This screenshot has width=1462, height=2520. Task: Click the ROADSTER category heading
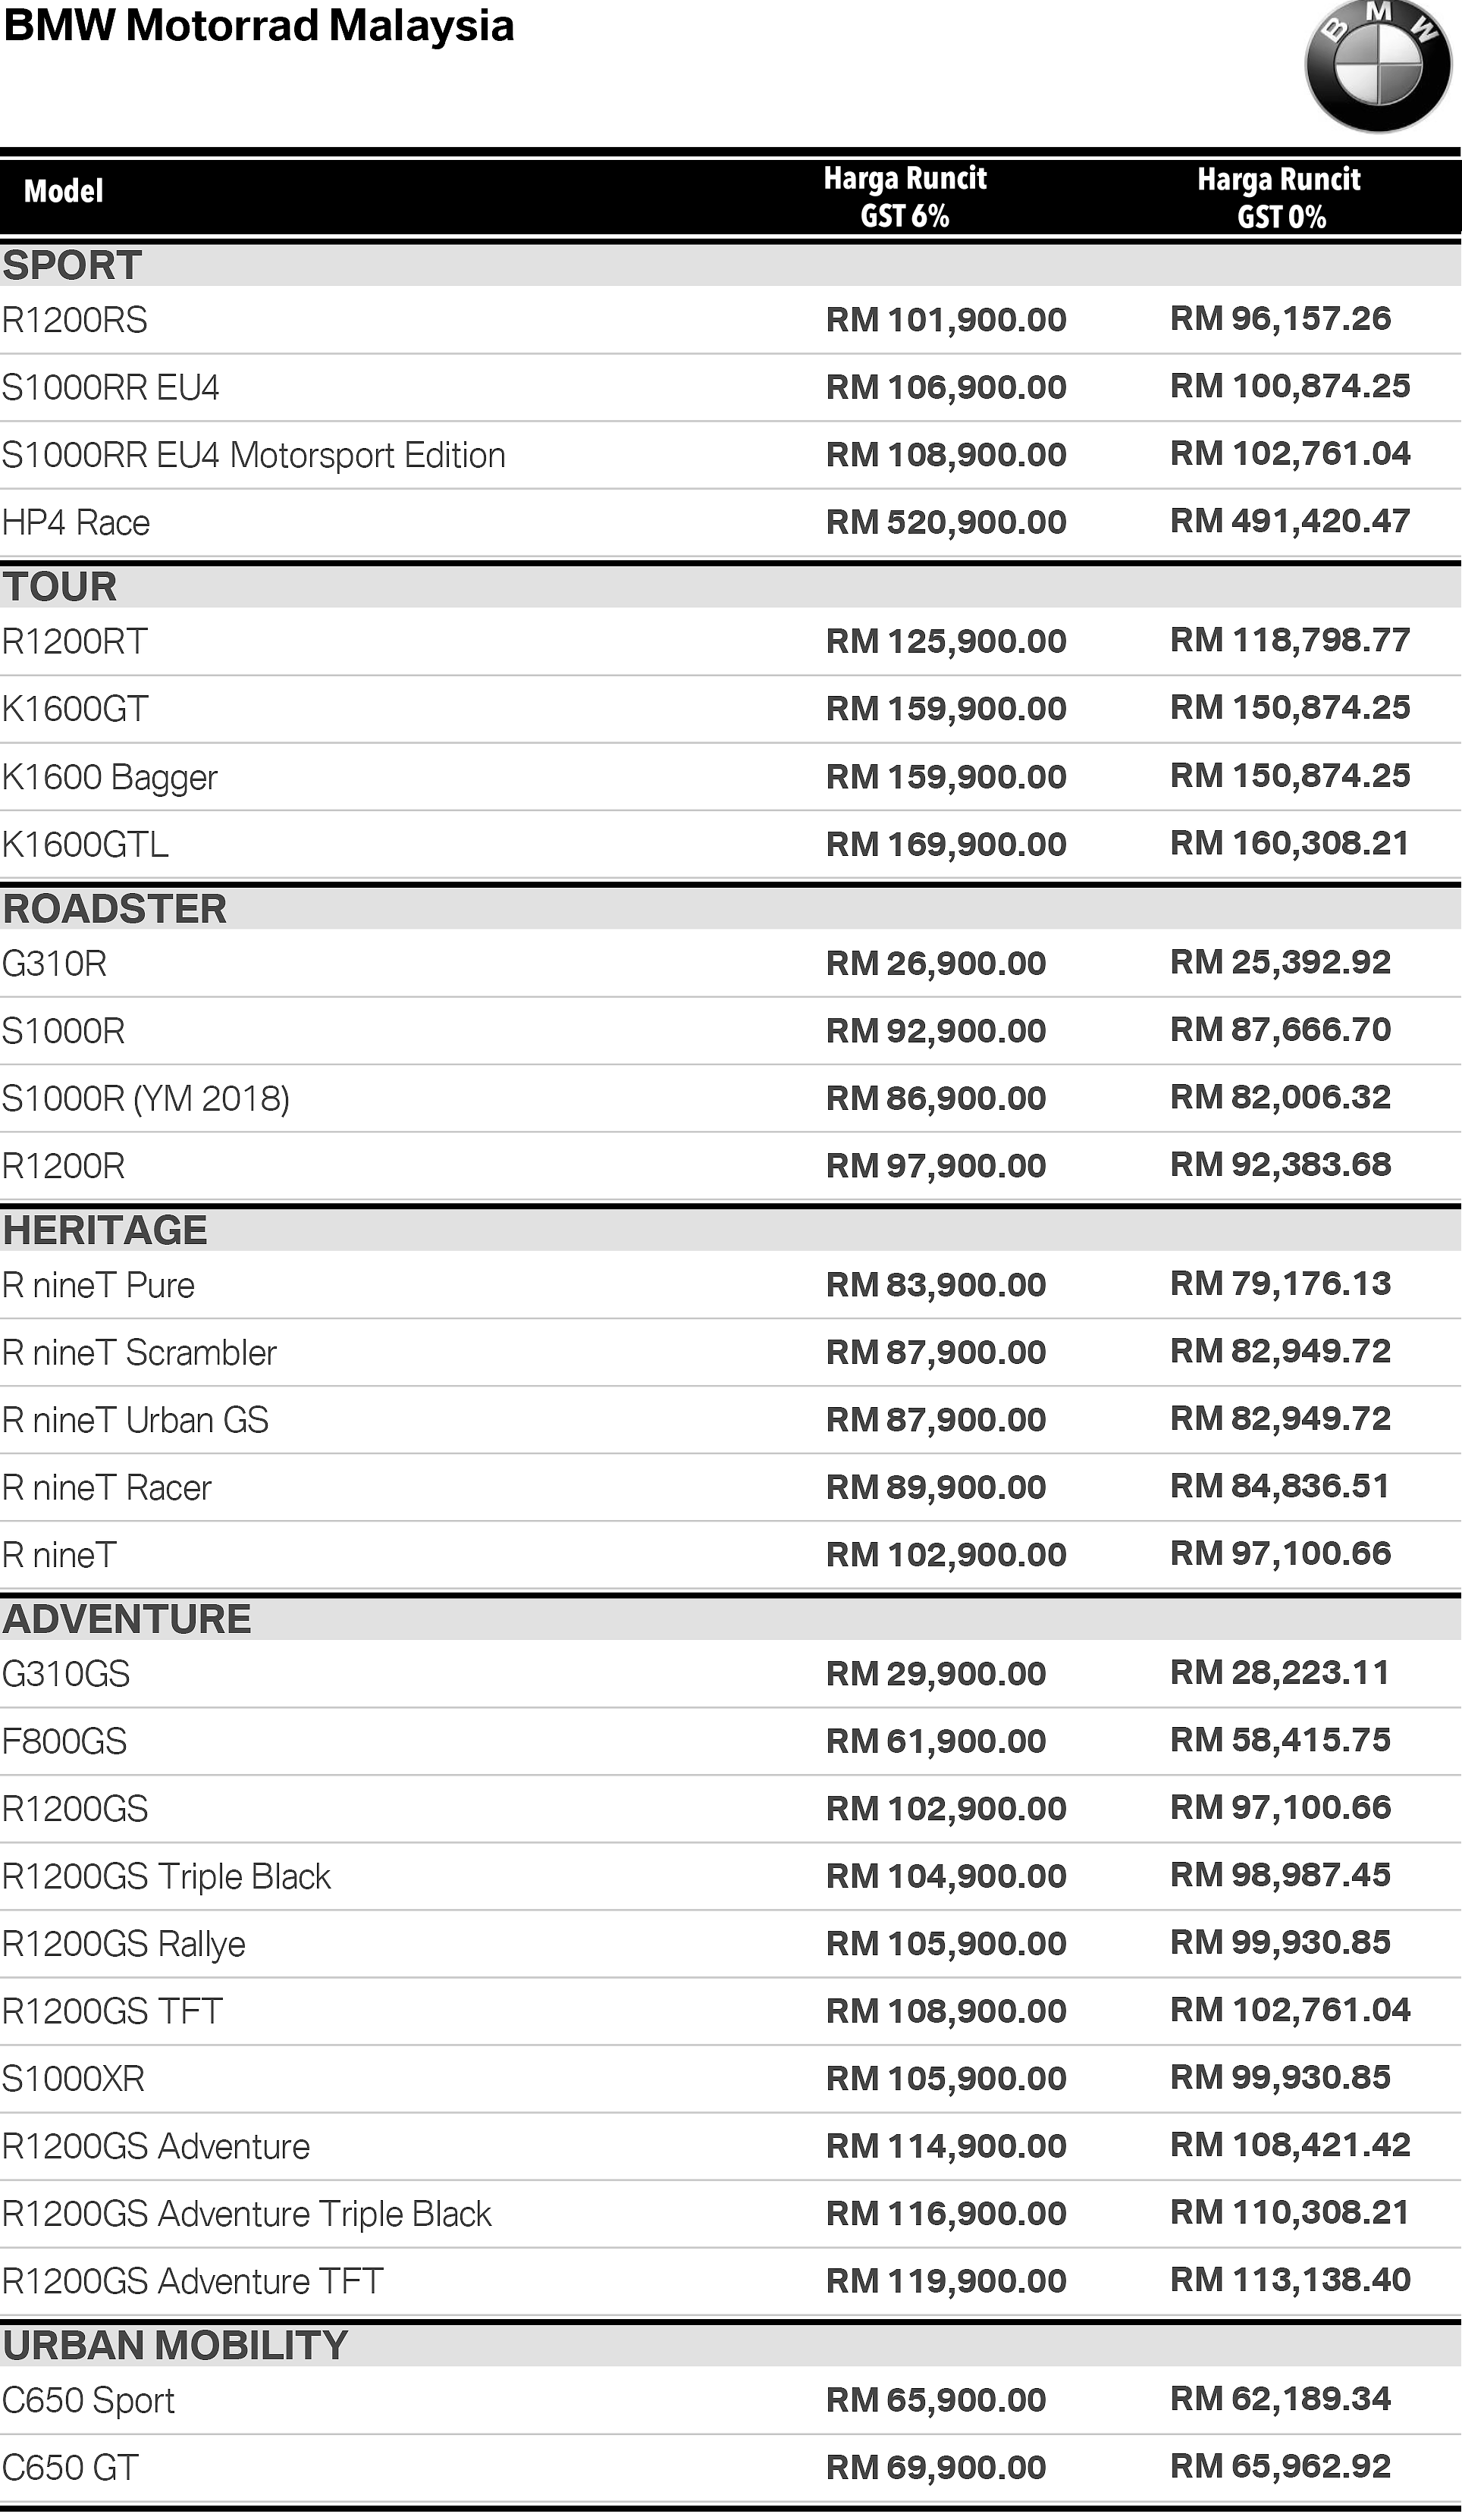pyautogui.click(x=115, y=909)
